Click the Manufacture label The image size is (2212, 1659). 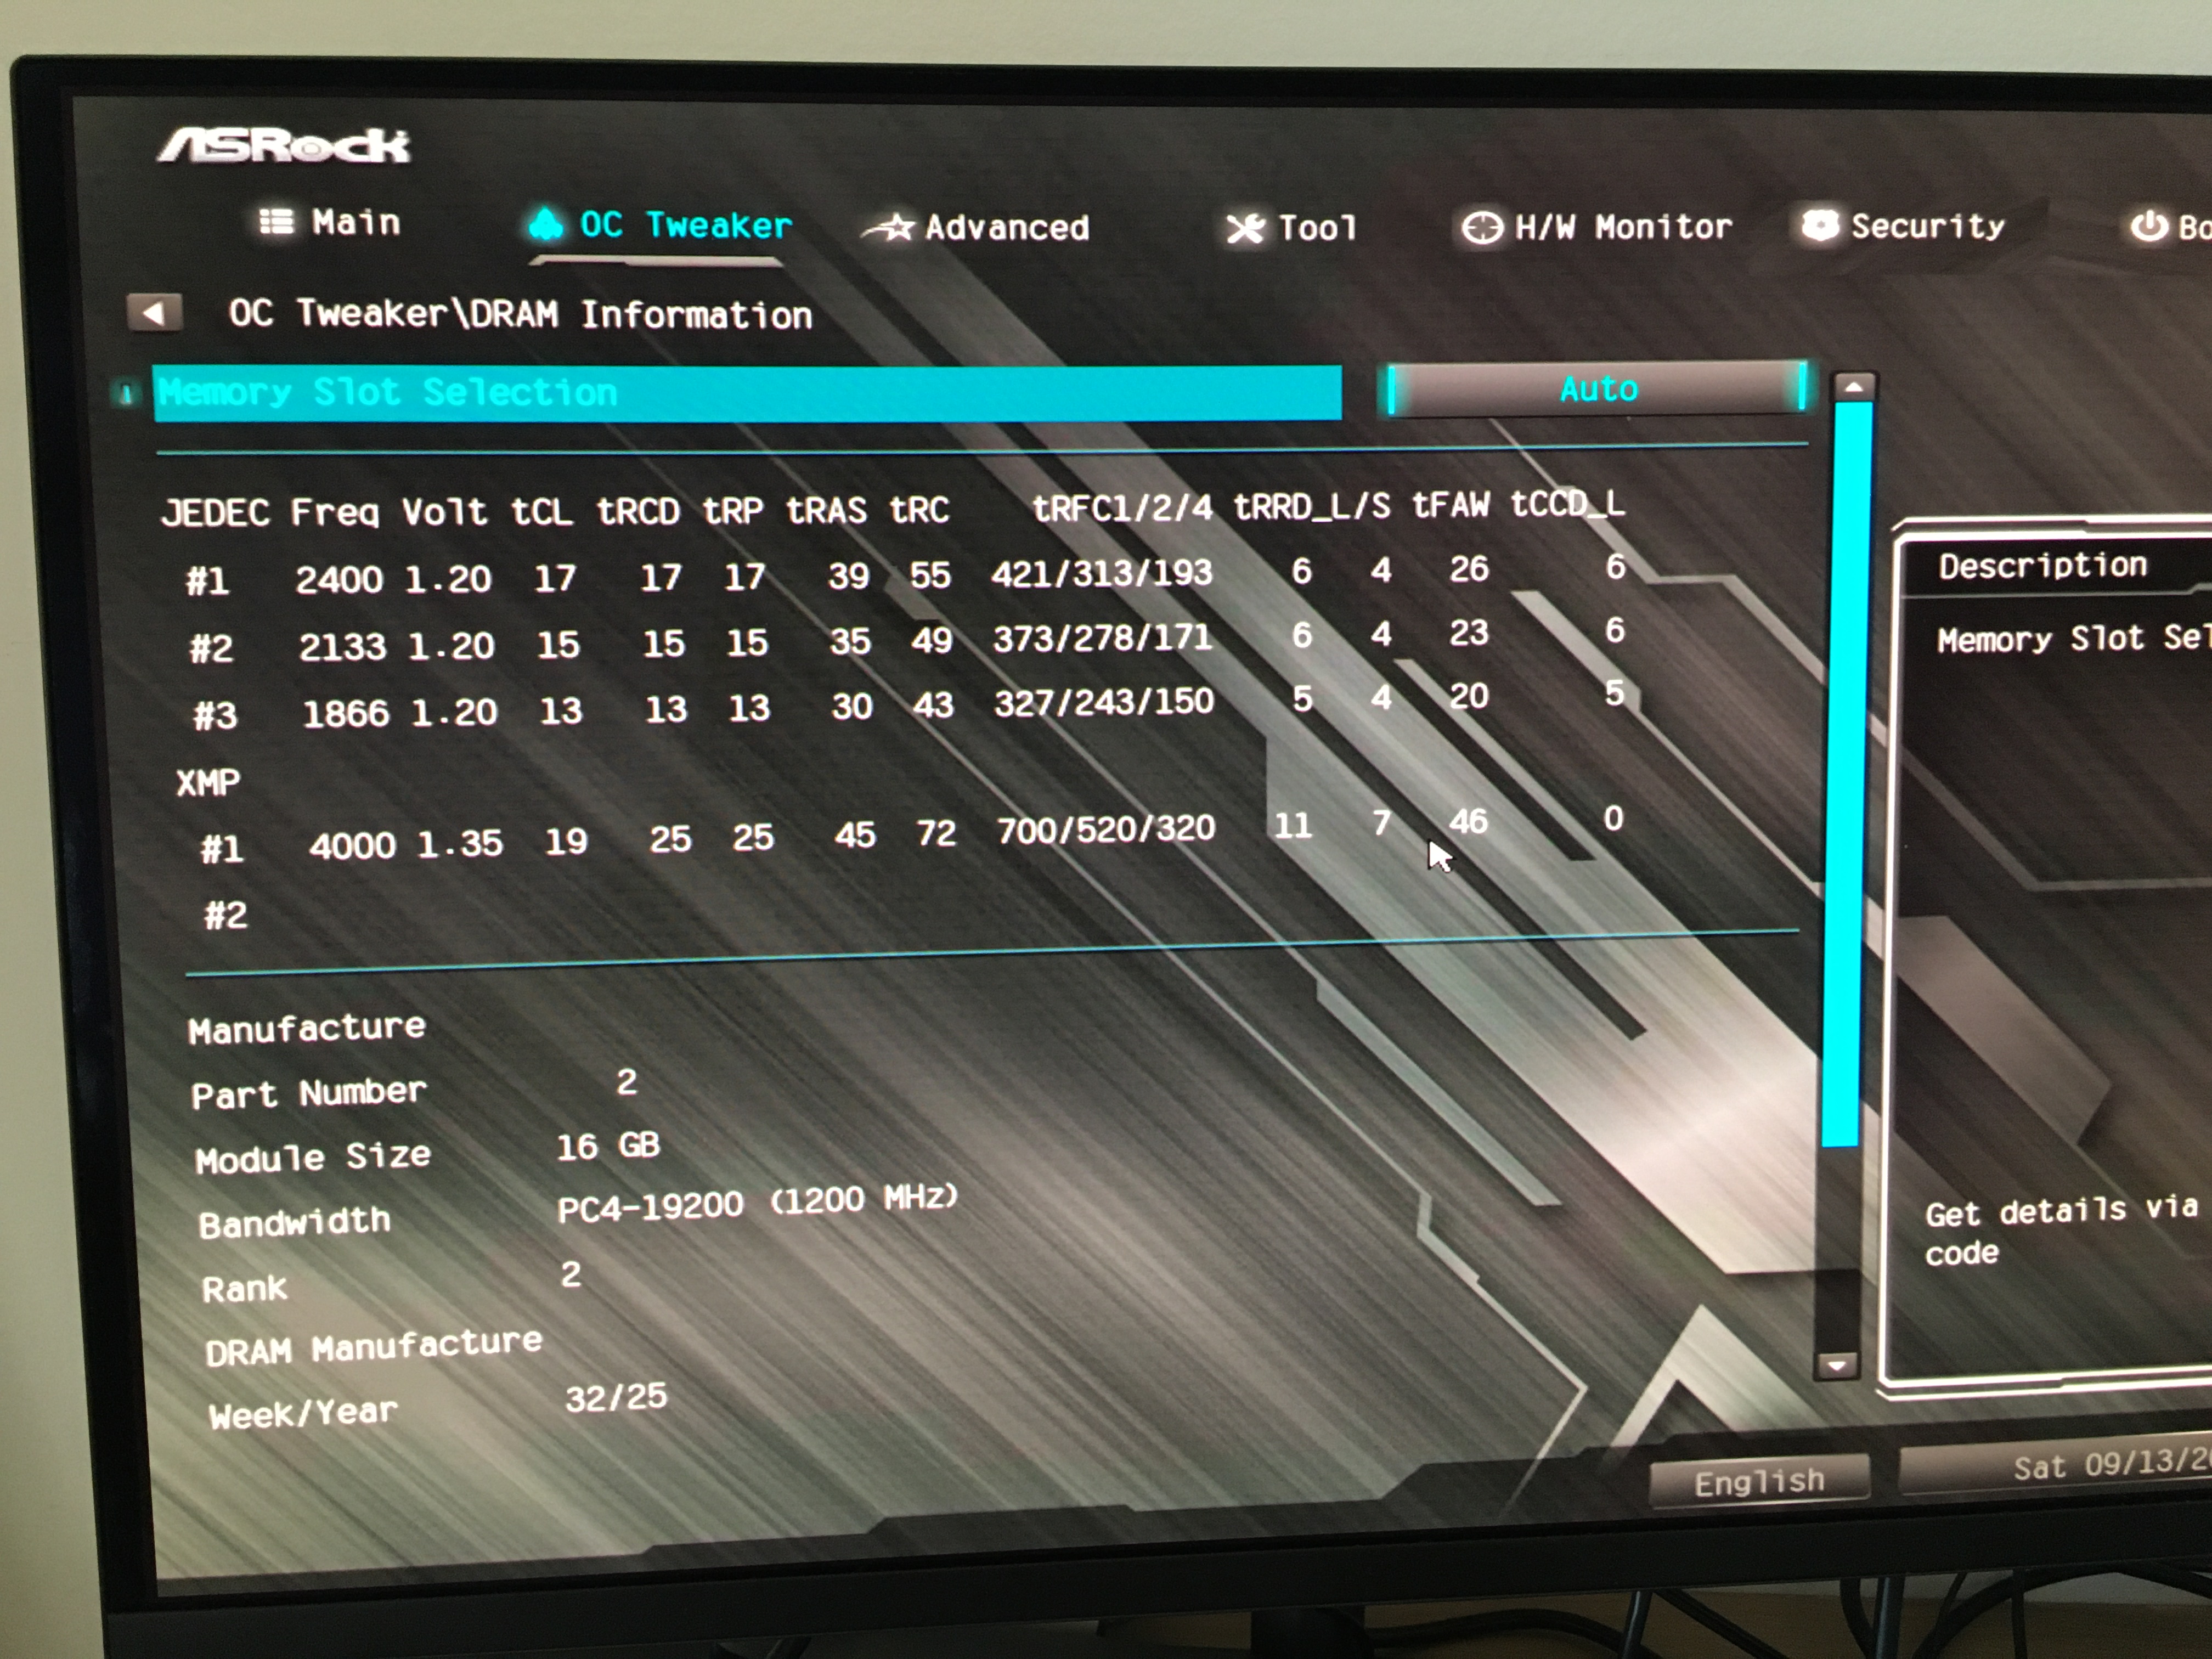click(x=307, y=1028)
